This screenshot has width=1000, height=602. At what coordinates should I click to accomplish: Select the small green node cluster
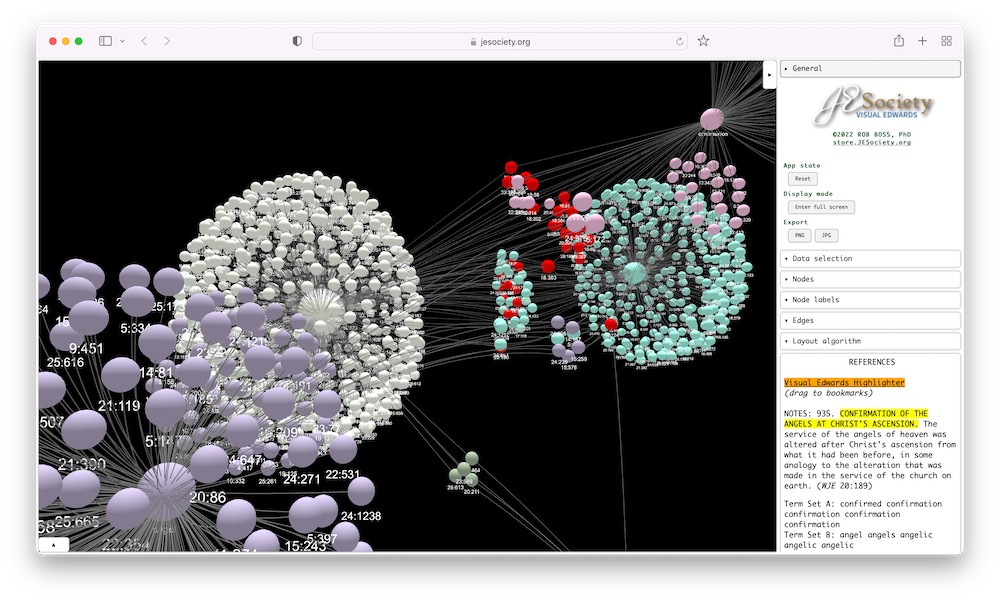465,471
